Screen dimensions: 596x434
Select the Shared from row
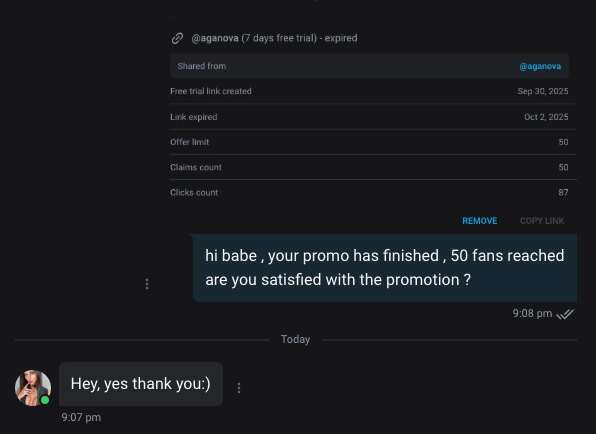(369, 66)
